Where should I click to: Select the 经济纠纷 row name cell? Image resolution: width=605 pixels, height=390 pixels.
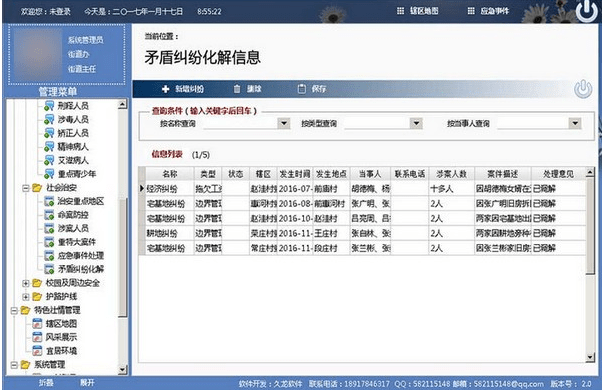tap(169, 189)
